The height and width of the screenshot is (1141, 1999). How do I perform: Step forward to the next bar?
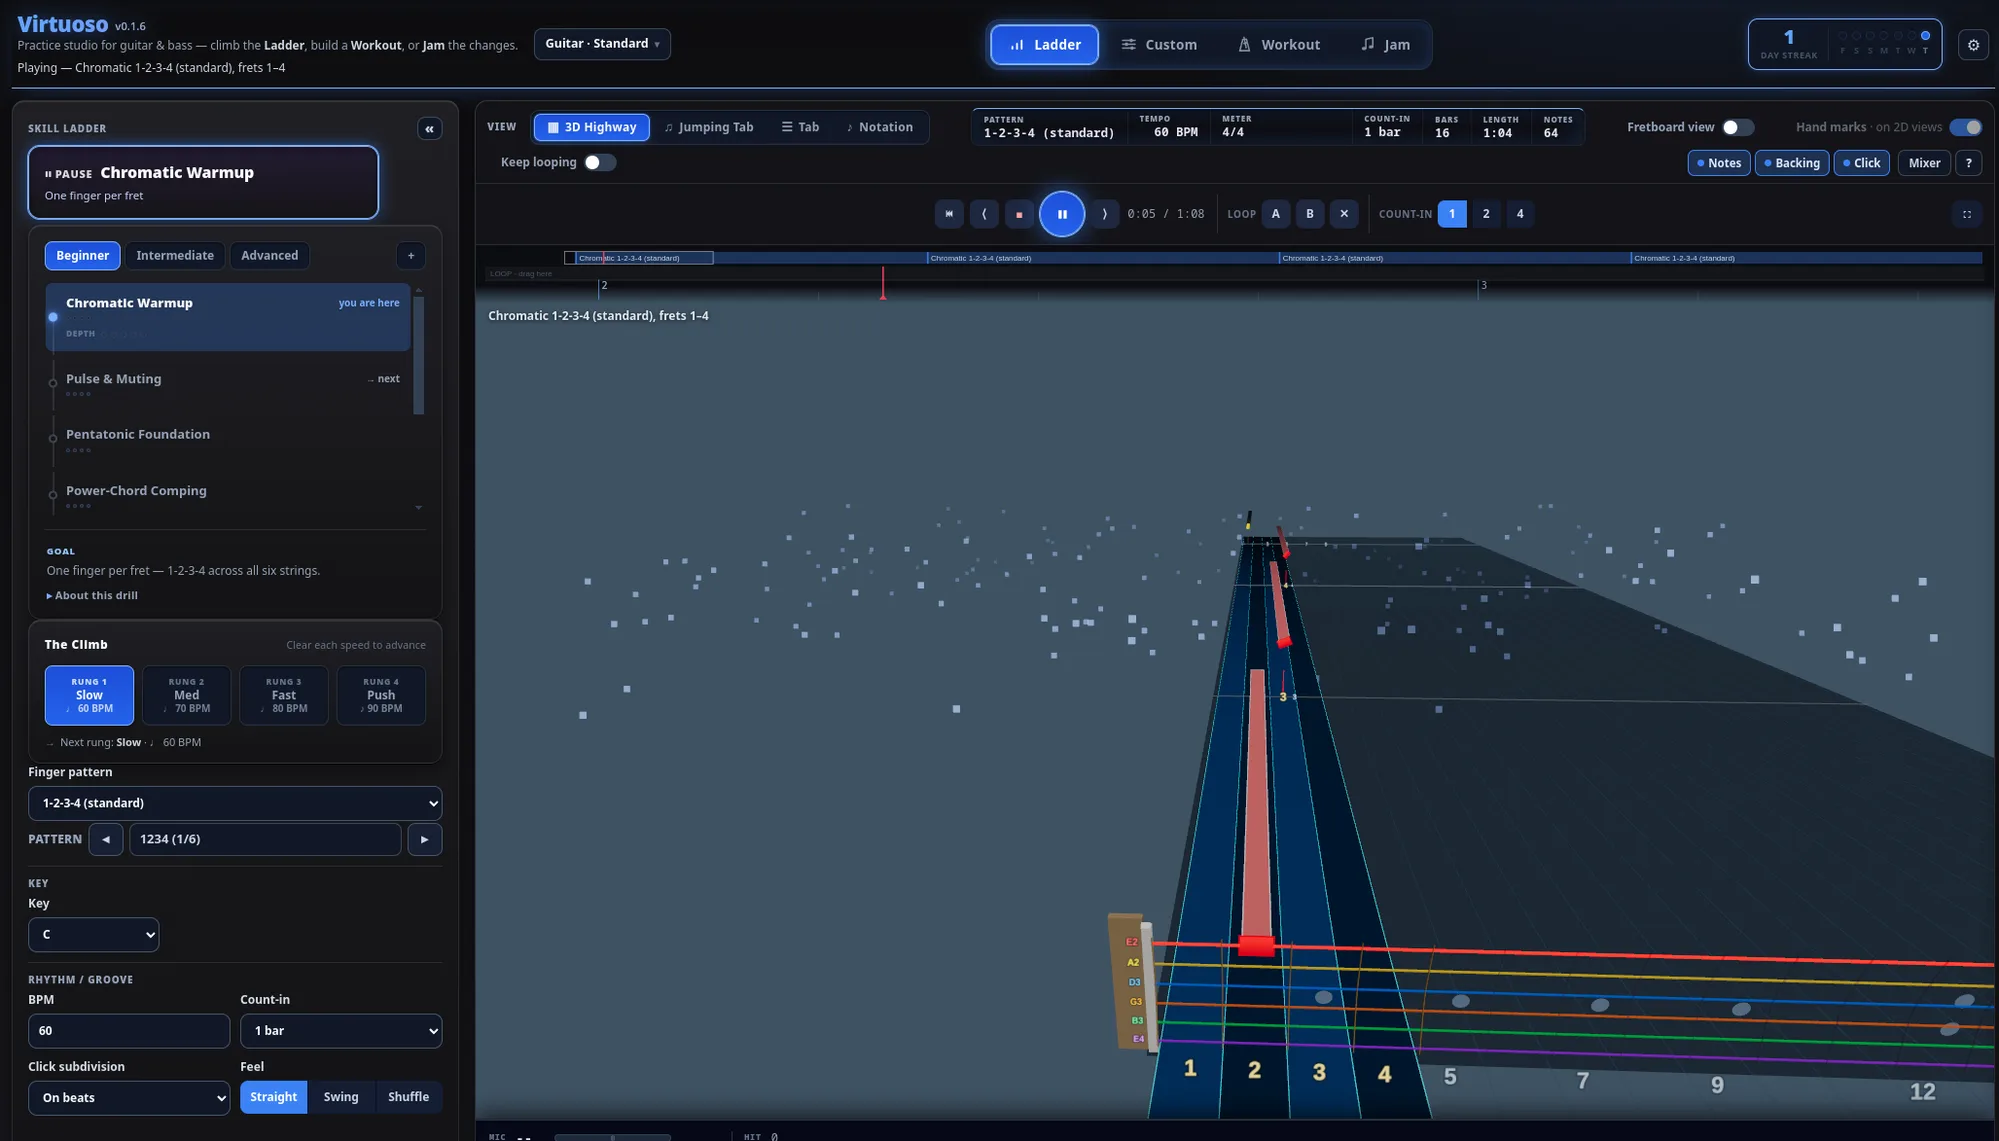[1104, 214]
